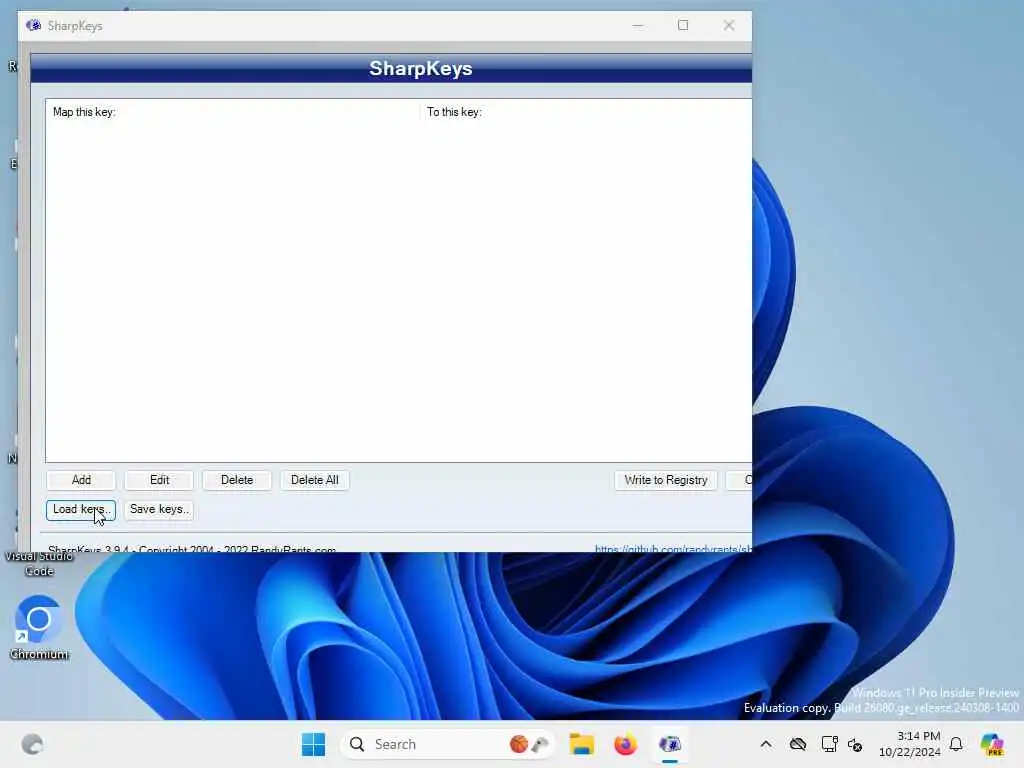Viewport: 1024px width, 768px height.
Task: Close the SharpKeys window
Action: [729, 25]
